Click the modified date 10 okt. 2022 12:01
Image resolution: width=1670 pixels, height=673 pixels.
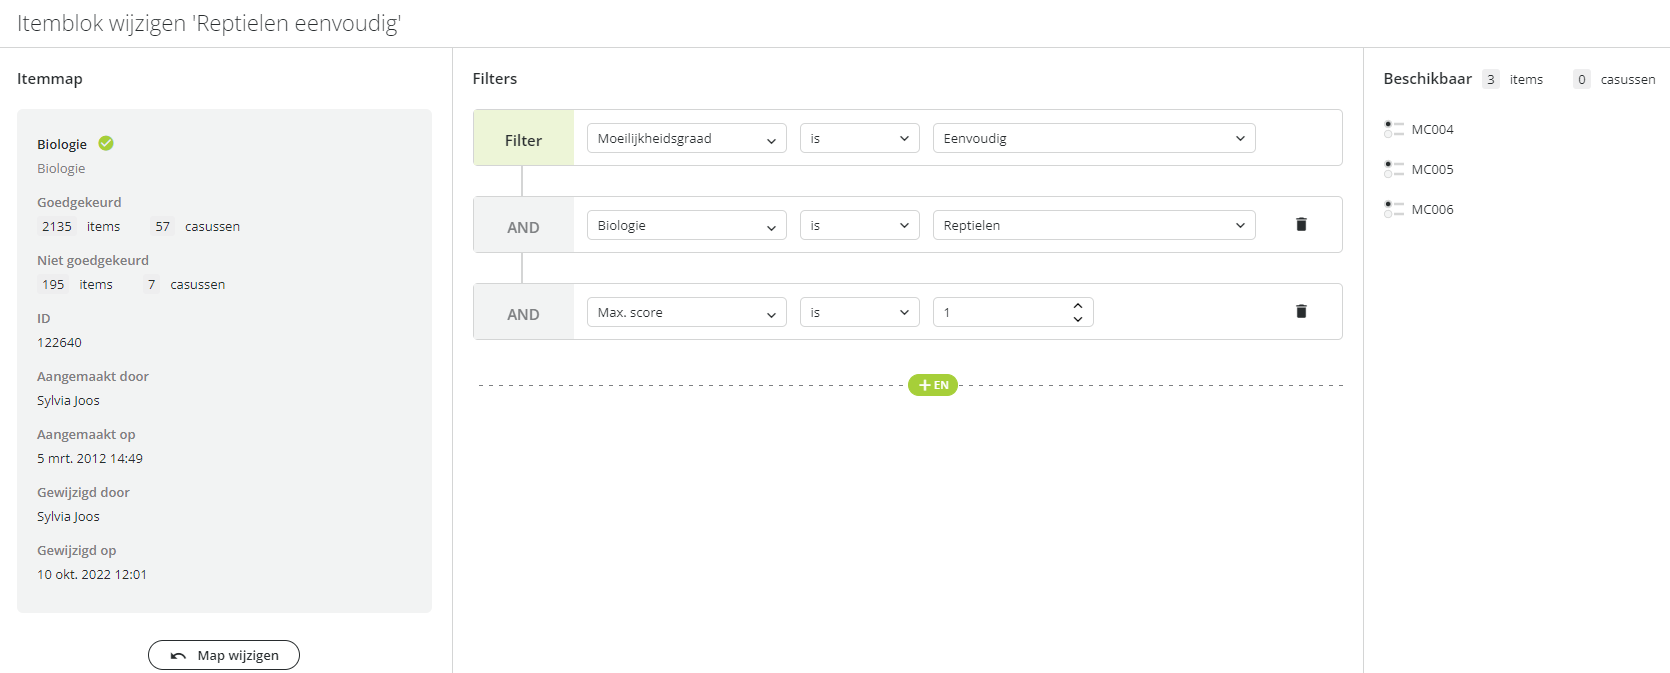pyautogui.click(x=92, y=574)
